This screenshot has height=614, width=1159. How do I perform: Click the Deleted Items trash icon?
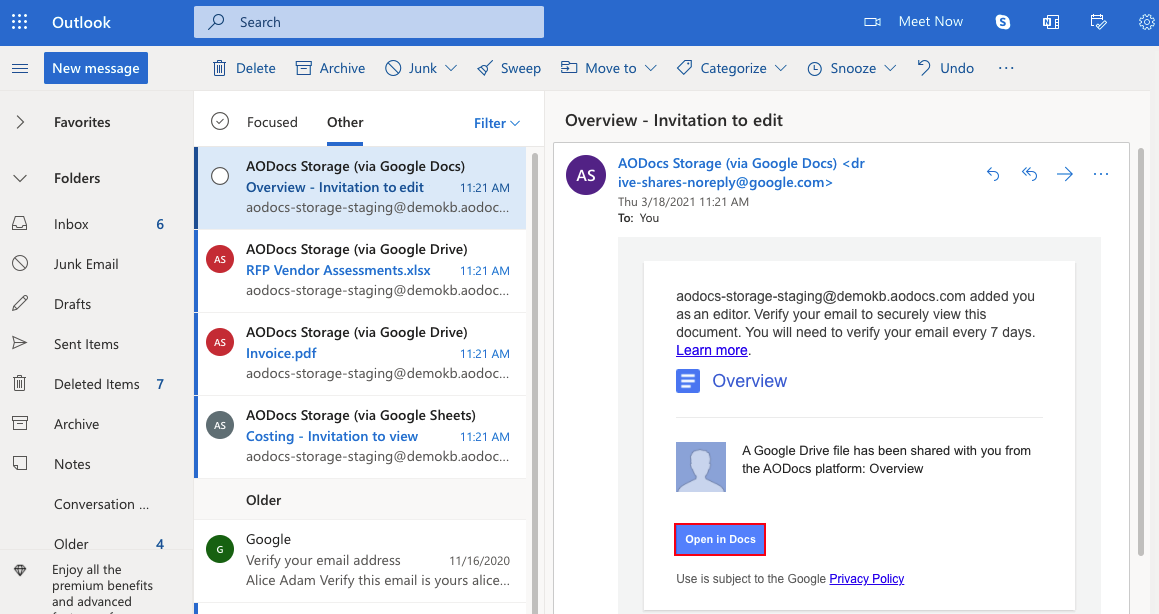click(20, 383)
